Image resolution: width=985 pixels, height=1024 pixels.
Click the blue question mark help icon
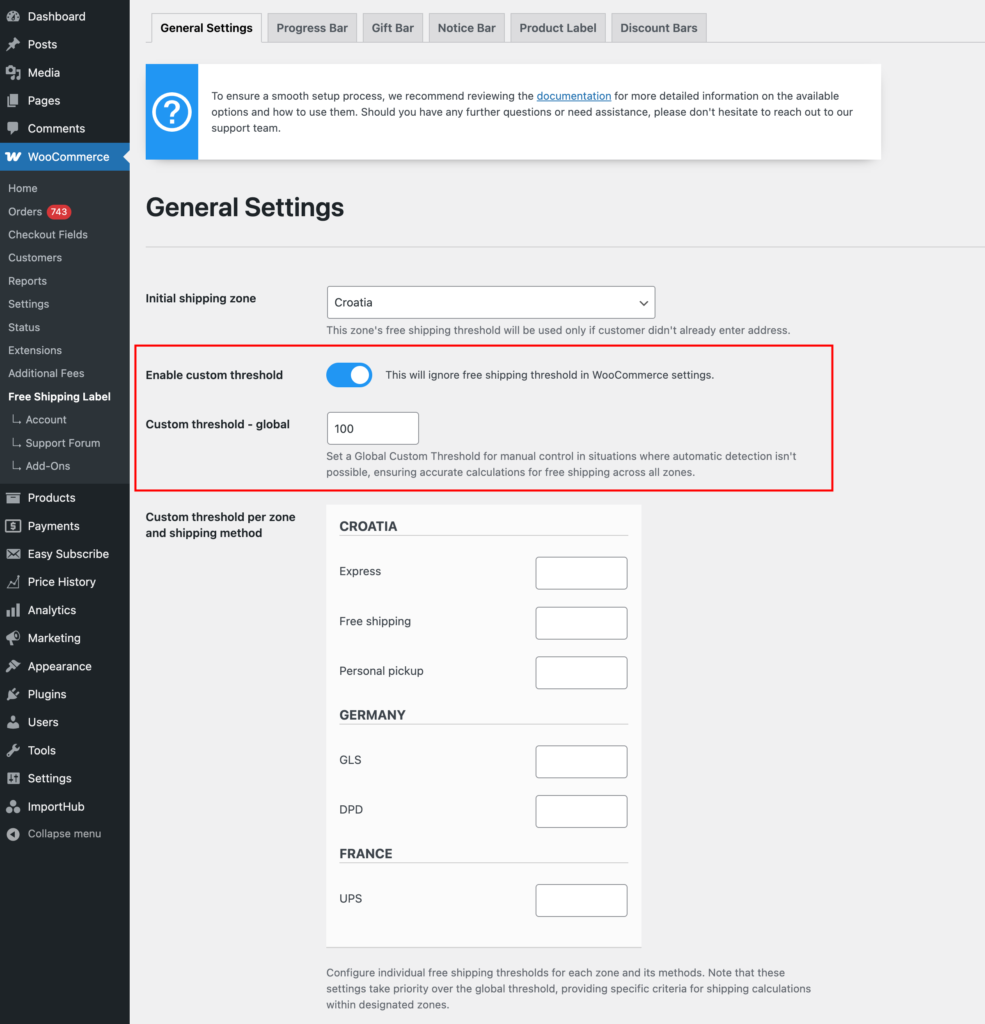click(172, 112)
